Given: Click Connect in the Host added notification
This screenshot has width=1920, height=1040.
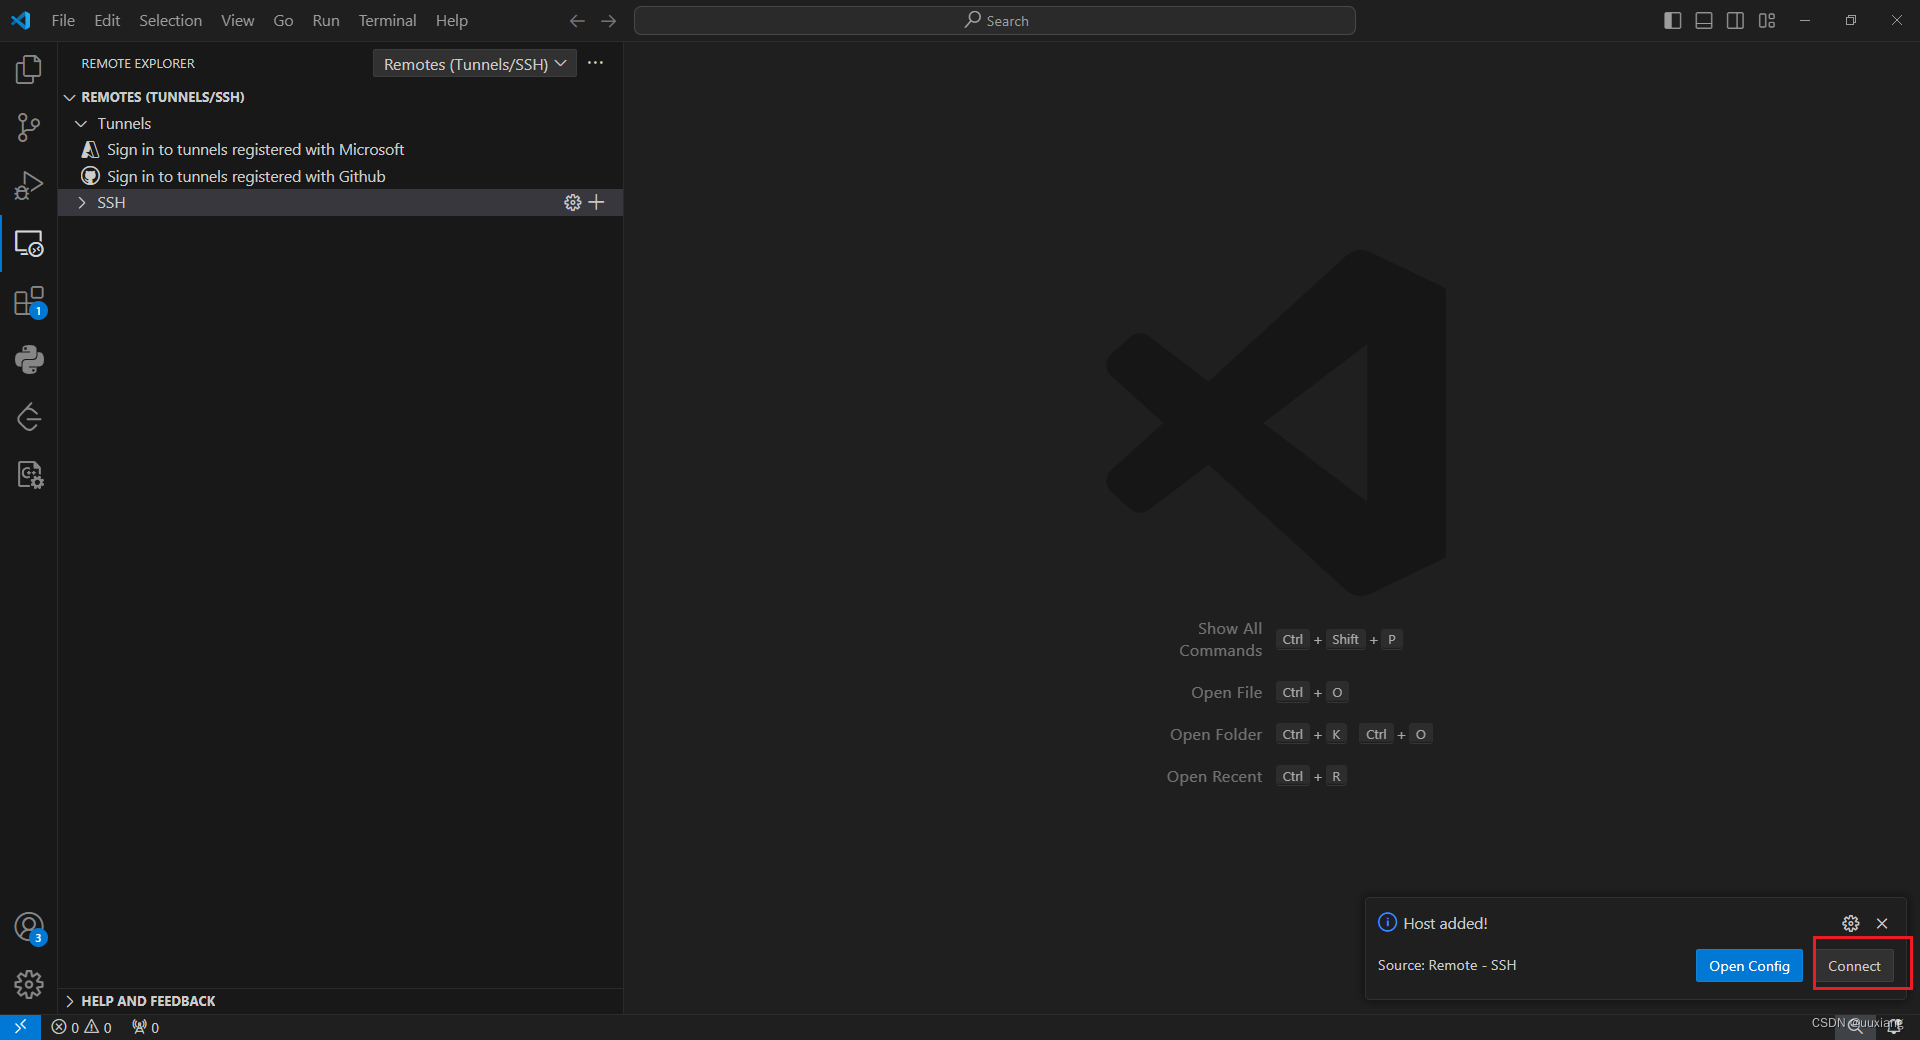Looking at the screenshot, I should (x=1855, y=965).
